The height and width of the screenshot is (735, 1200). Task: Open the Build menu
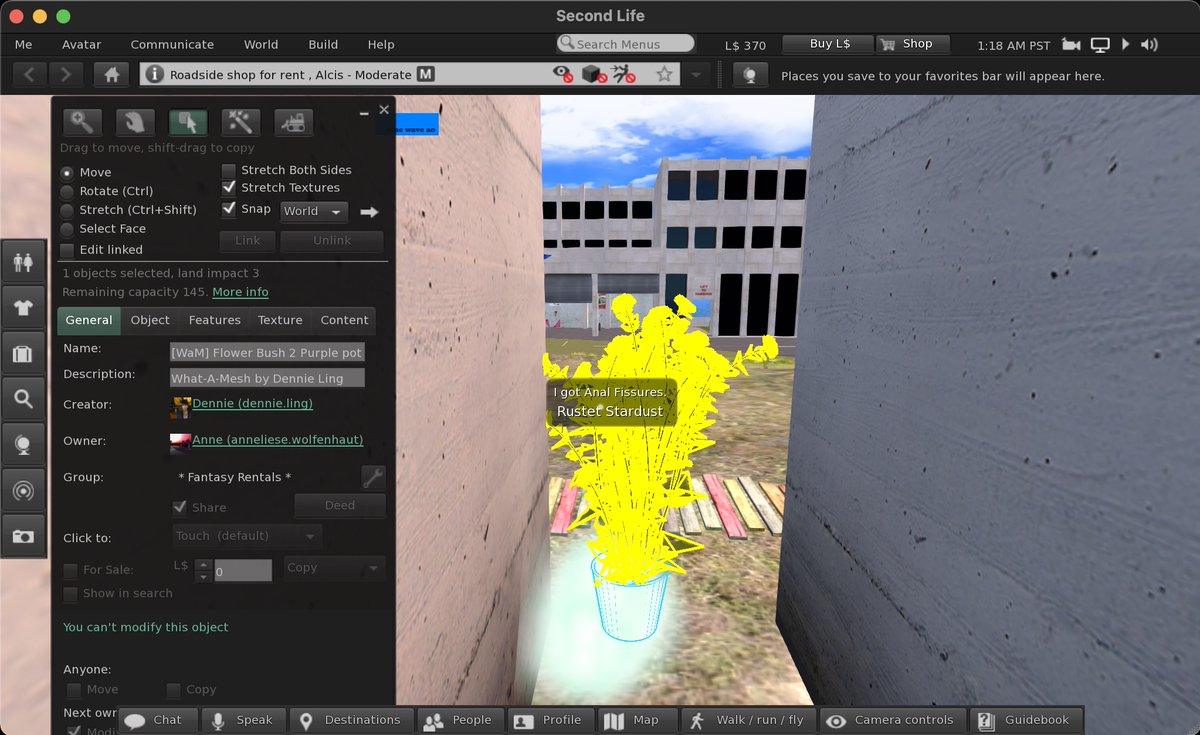coord(323,45)
